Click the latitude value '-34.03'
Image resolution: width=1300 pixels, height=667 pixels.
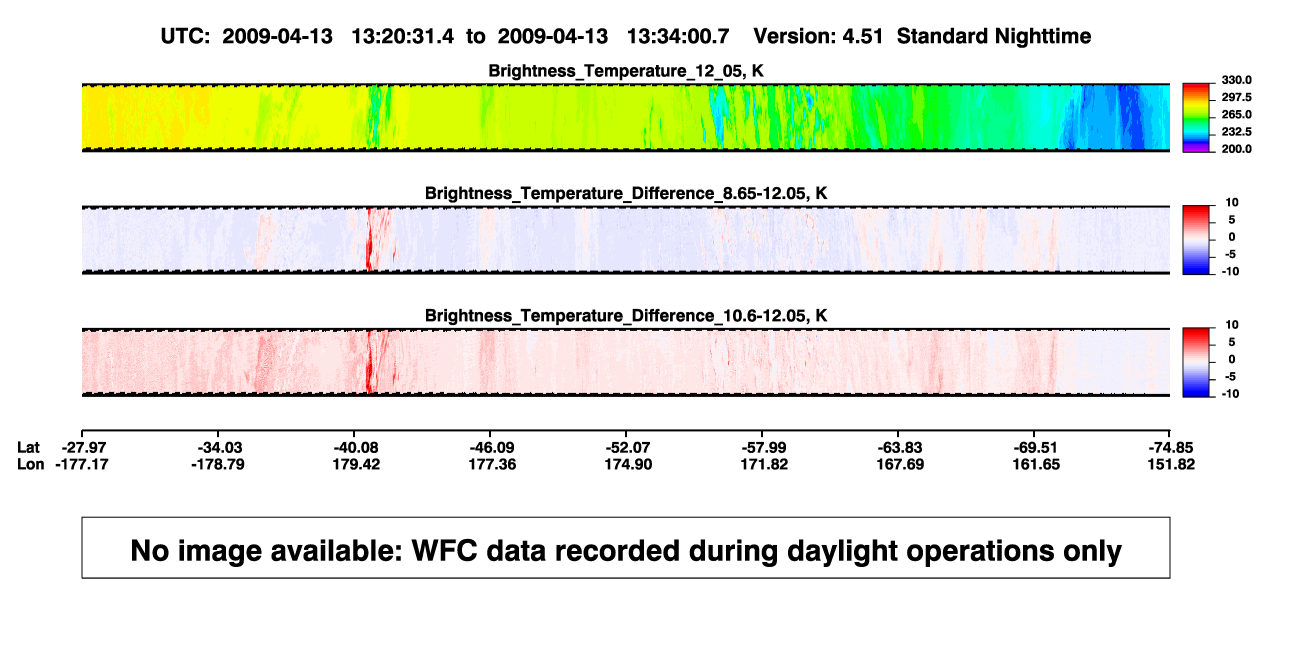[x=221, y=447]
